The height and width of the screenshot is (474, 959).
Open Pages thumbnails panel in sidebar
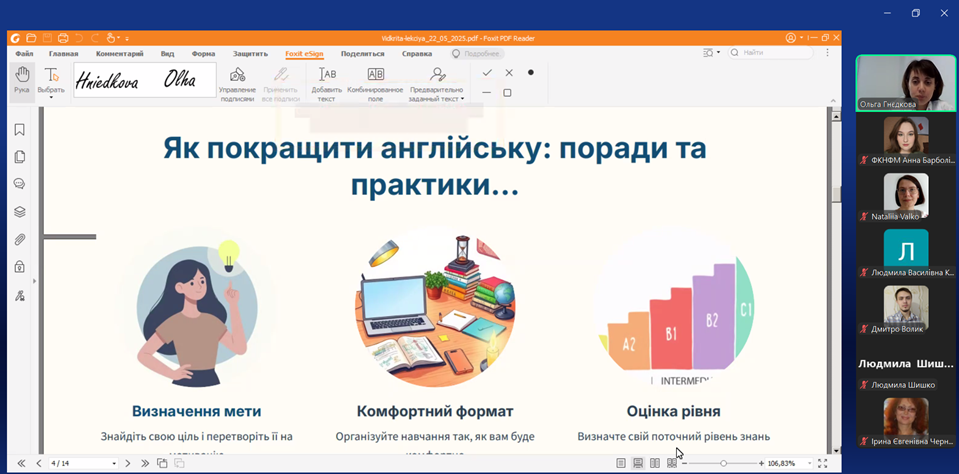click(x=20, y=157)
